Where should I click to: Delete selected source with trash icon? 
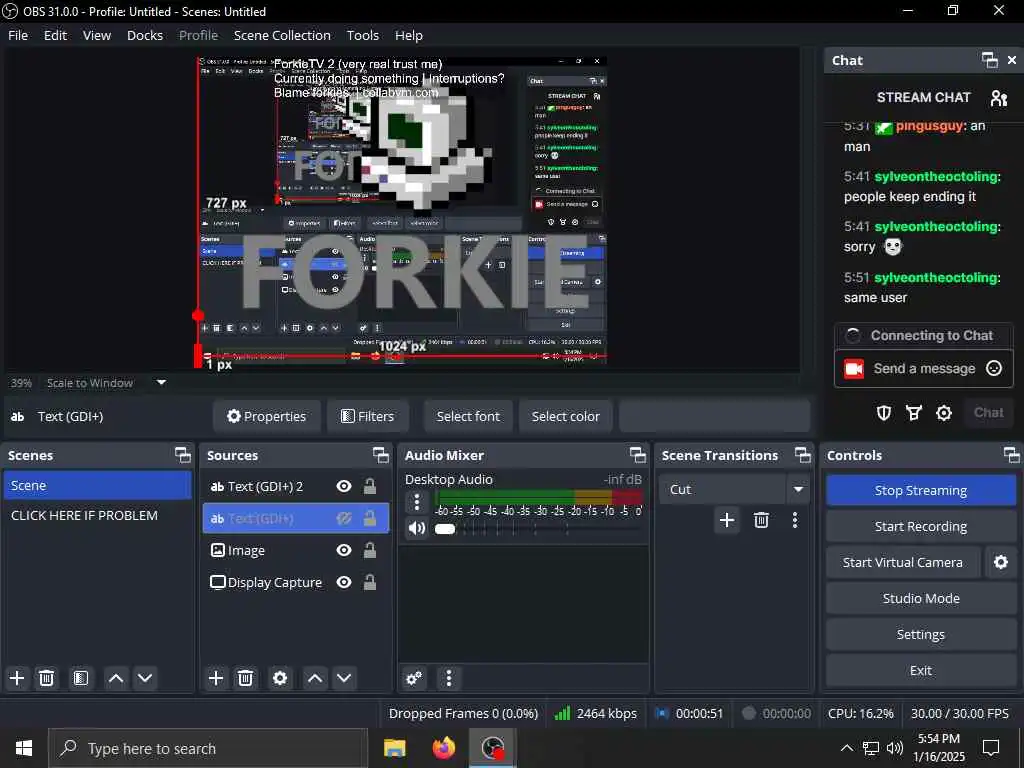point(246,678)
